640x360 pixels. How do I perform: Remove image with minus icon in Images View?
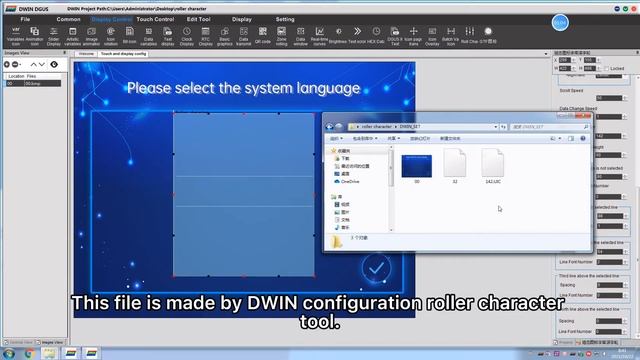pos(16,64)
